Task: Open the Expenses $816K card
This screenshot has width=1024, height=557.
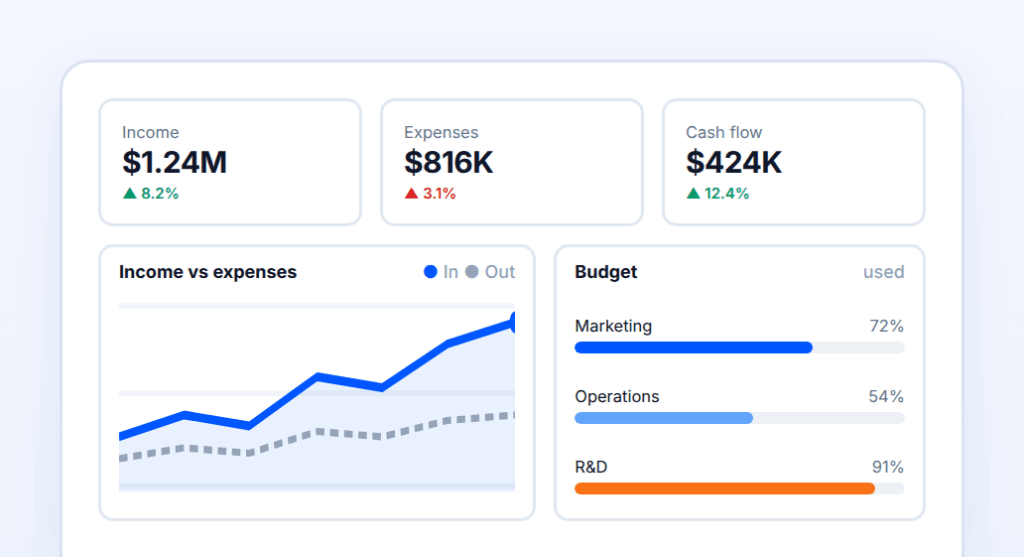Action: click(512, 163)
